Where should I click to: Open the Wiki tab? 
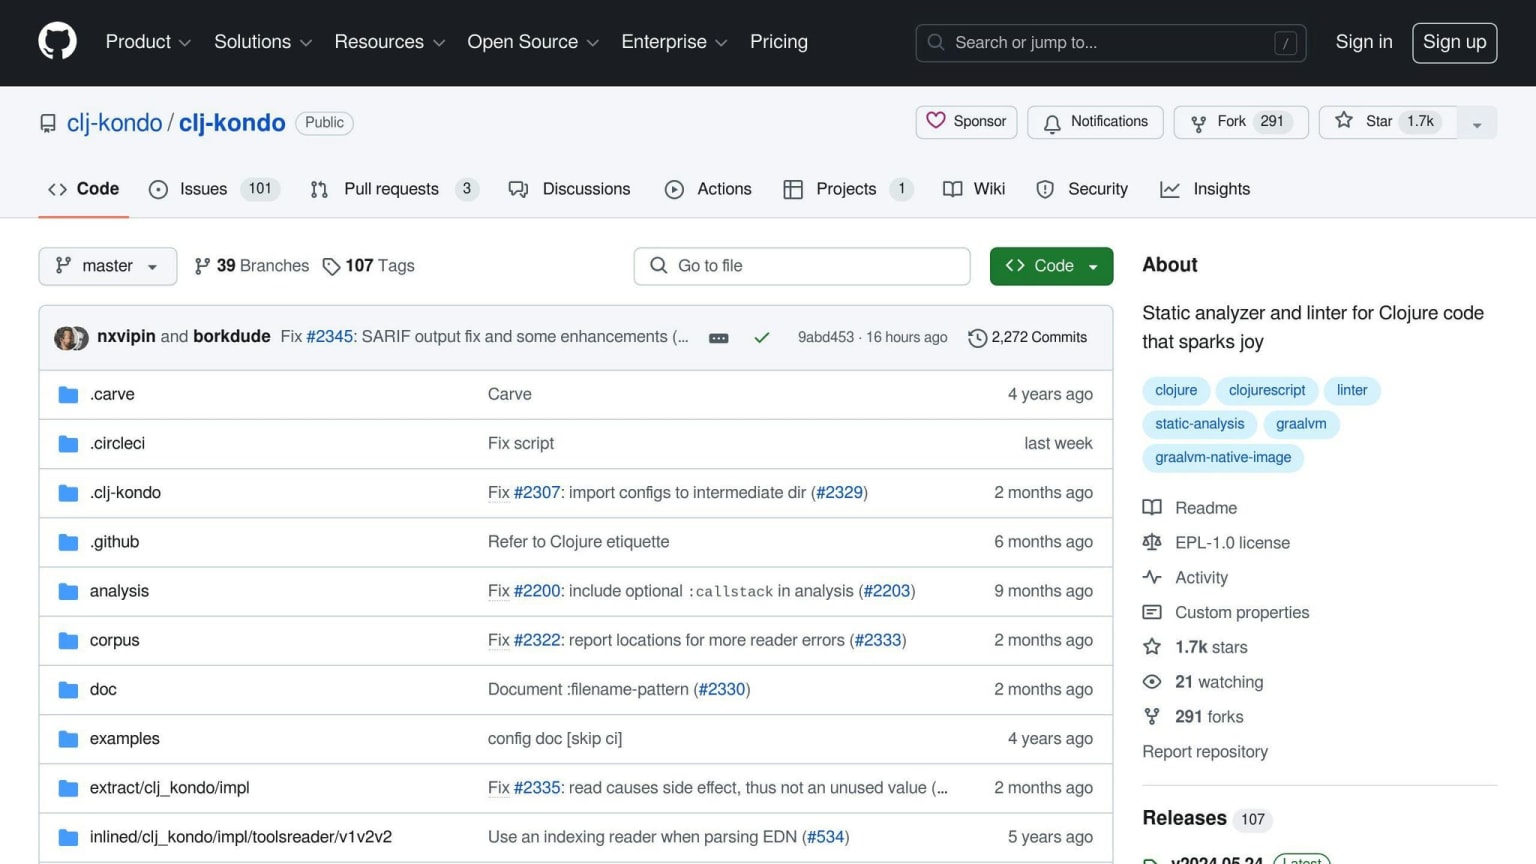974,189
